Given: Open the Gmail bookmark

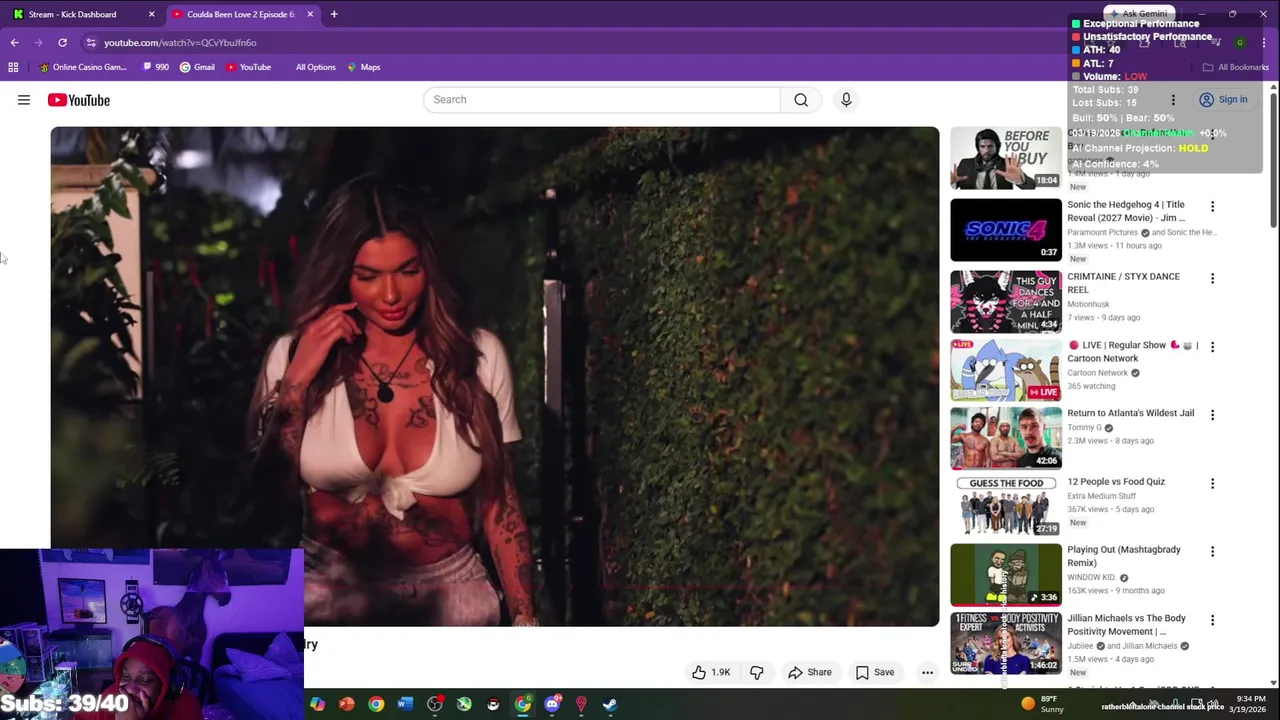Looking at the screenshot, I should (197, 67).
